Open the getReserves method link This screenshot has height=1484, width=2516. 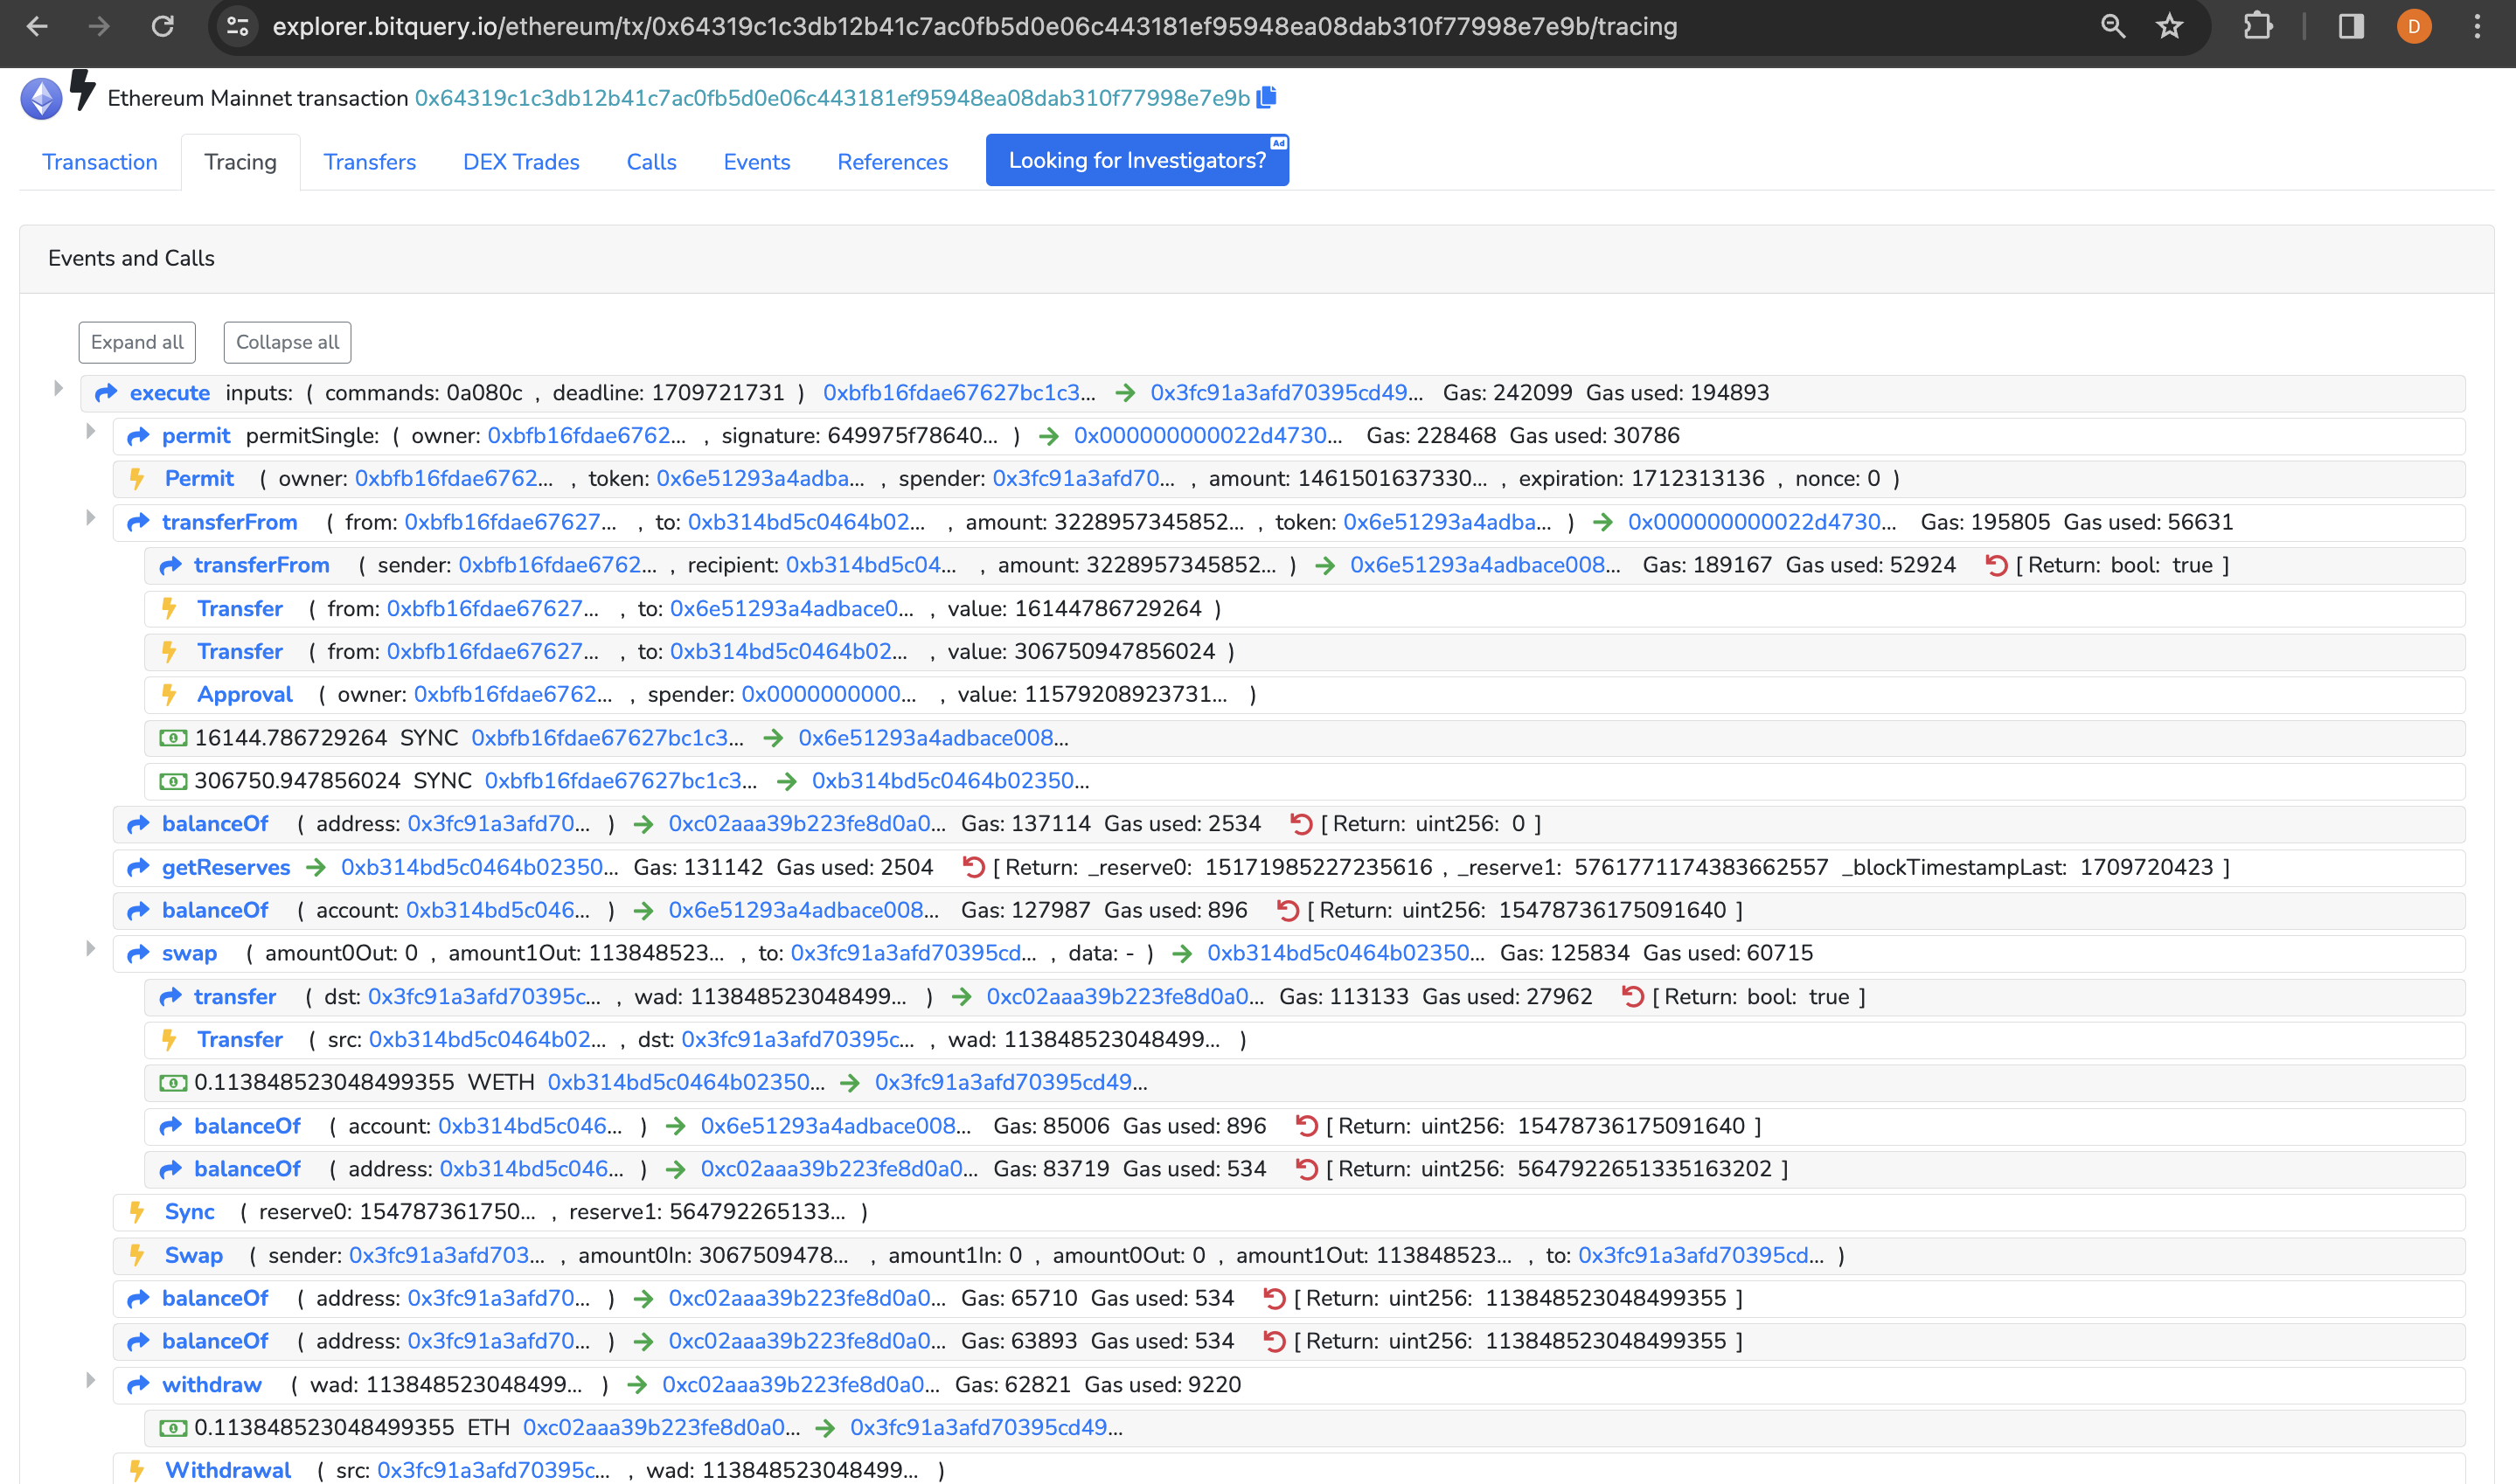coord(226,868)
